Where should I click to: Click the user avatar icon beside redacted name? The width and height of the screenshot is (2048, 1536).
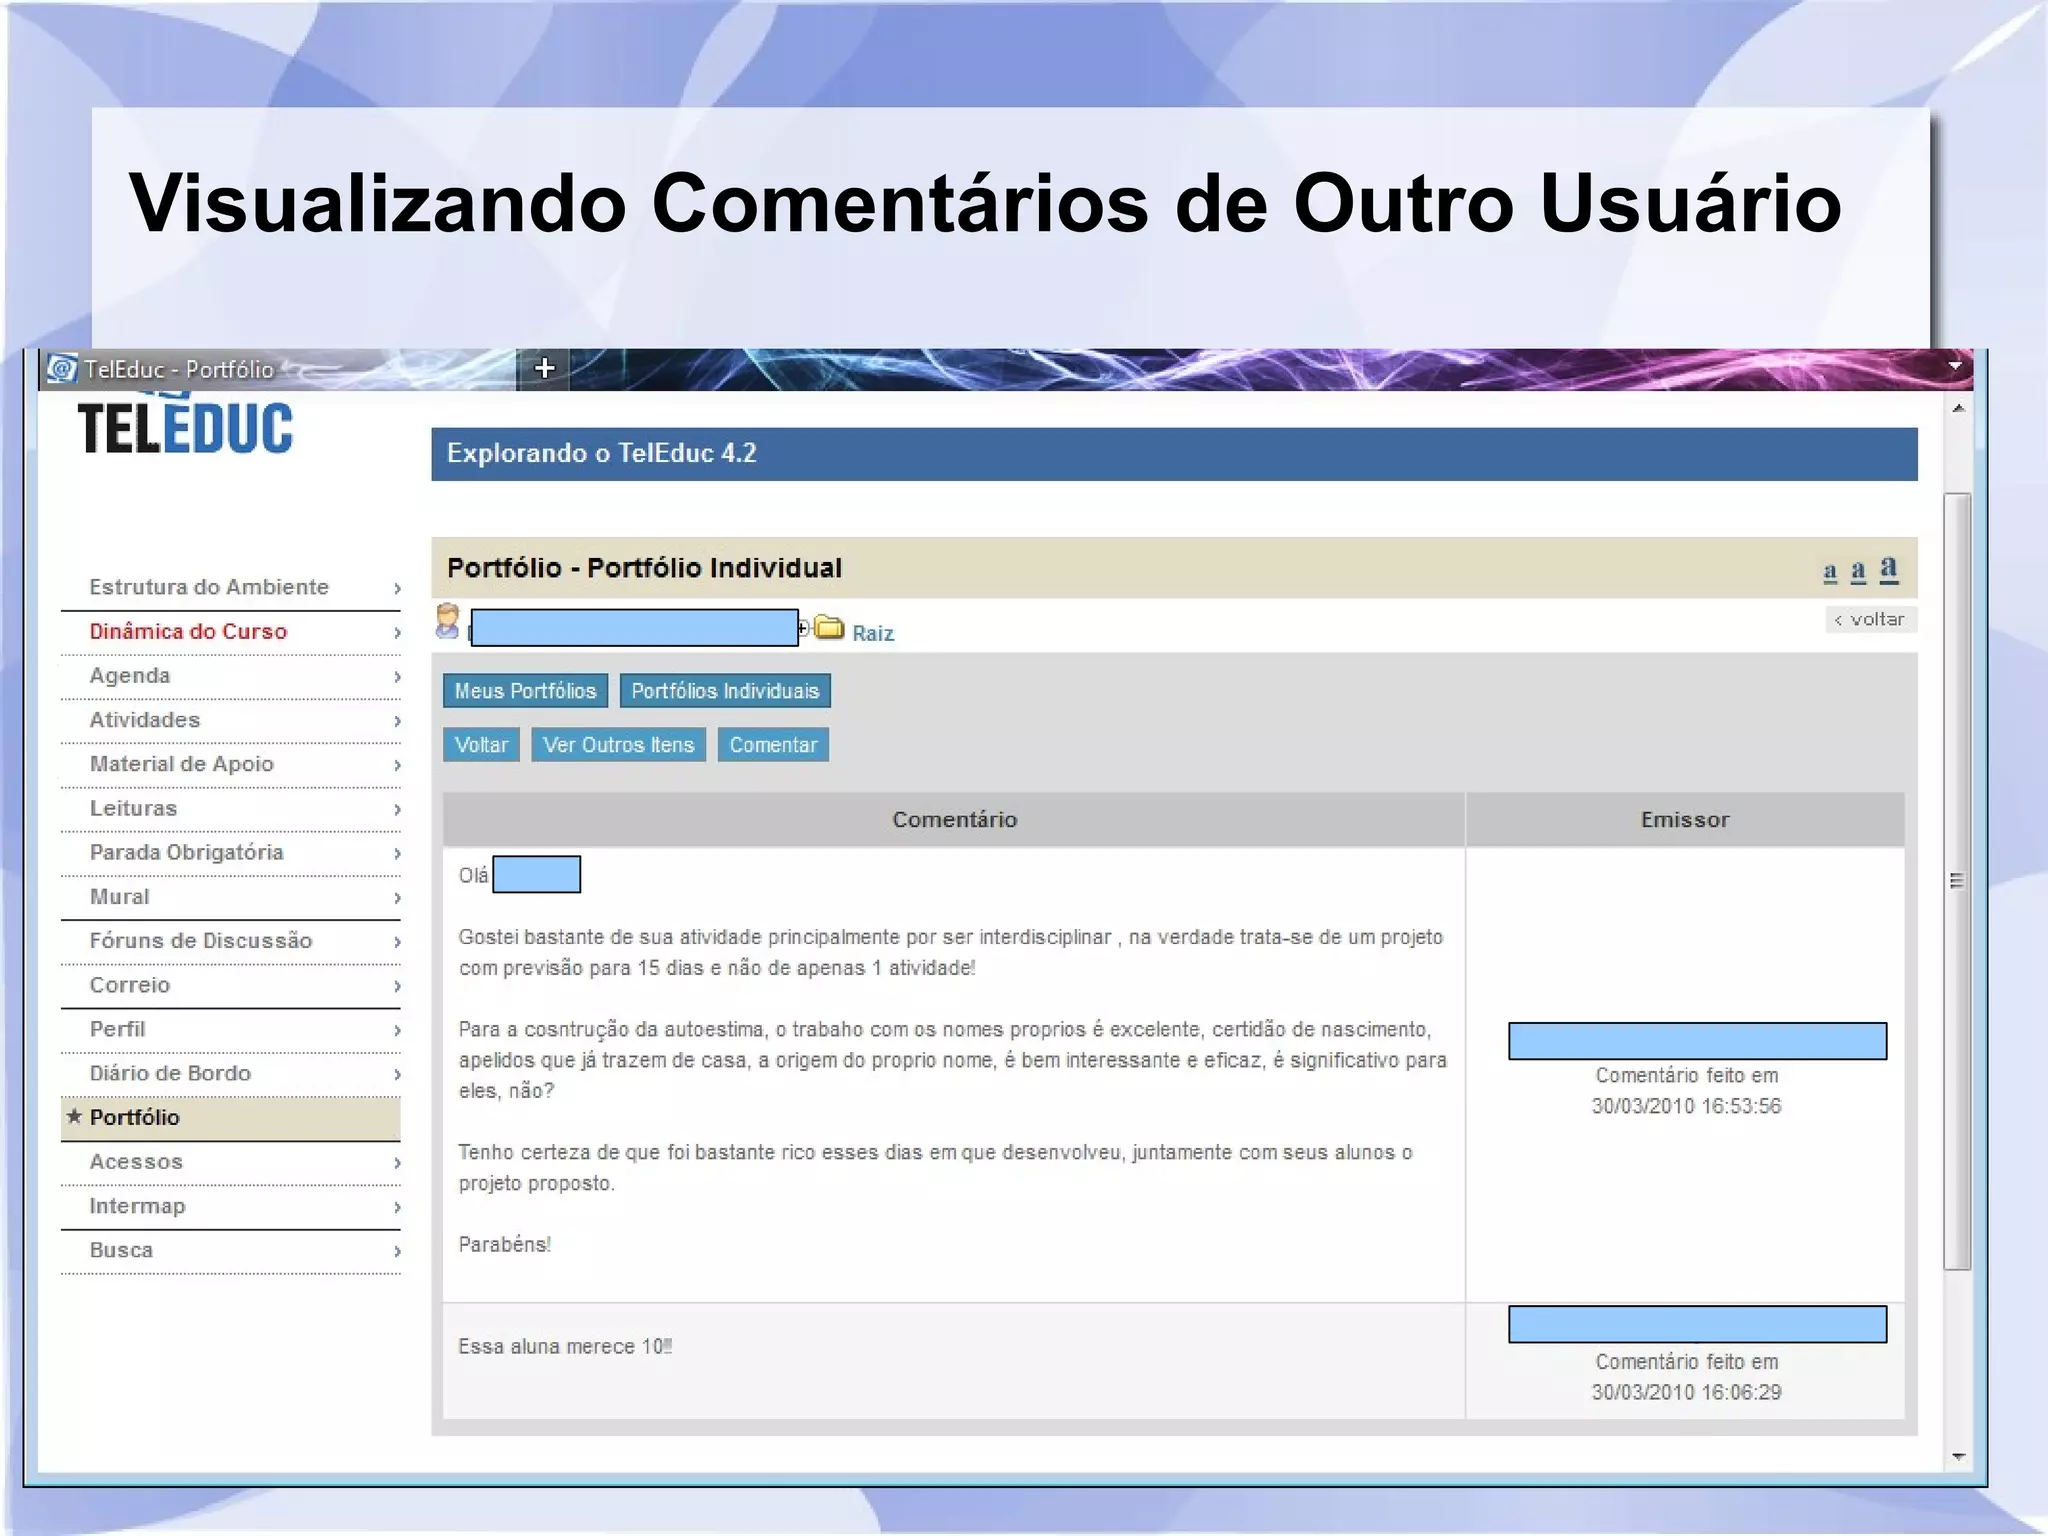tap(448, 621)
